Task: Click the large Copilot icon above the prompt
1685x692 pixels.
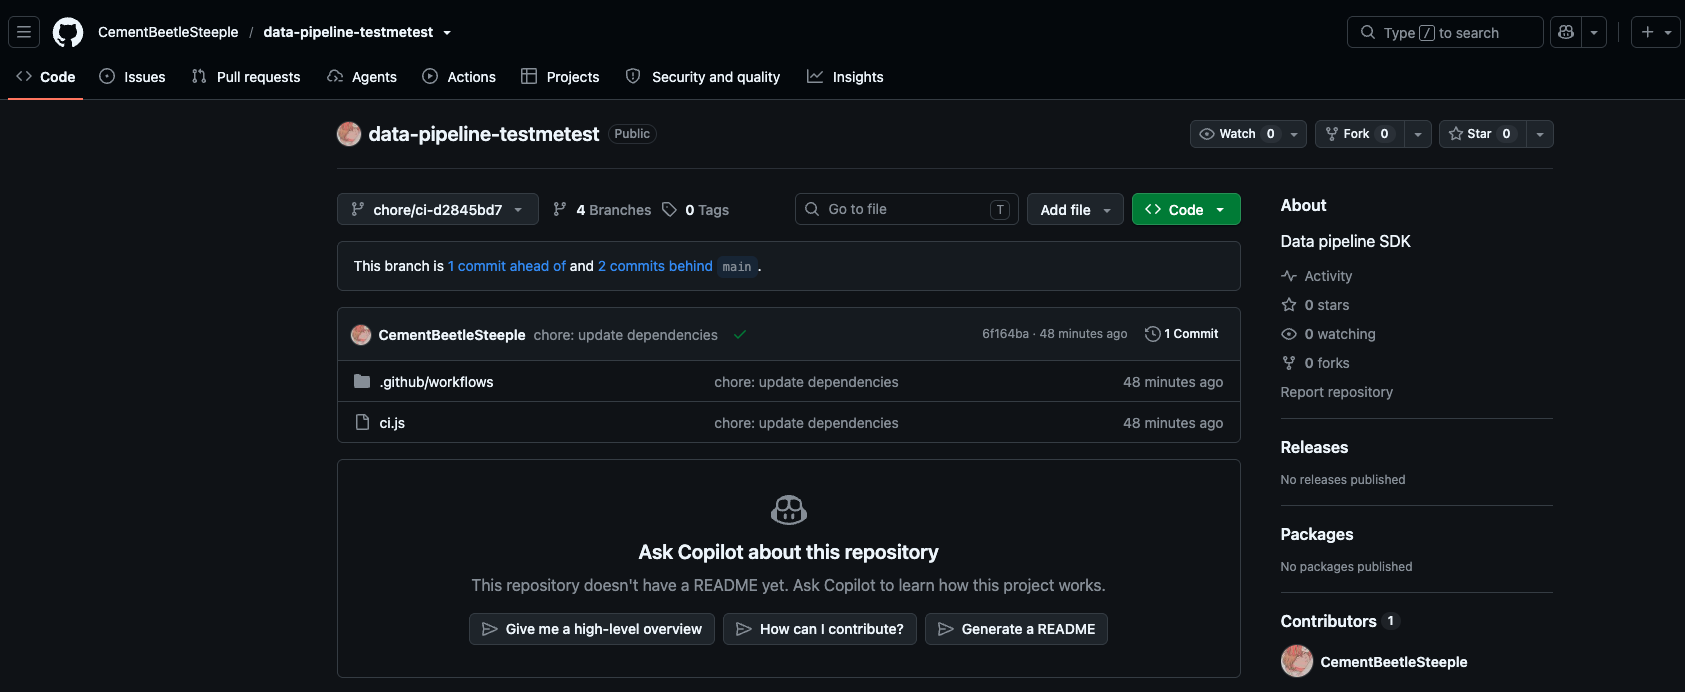Action: 789,510
